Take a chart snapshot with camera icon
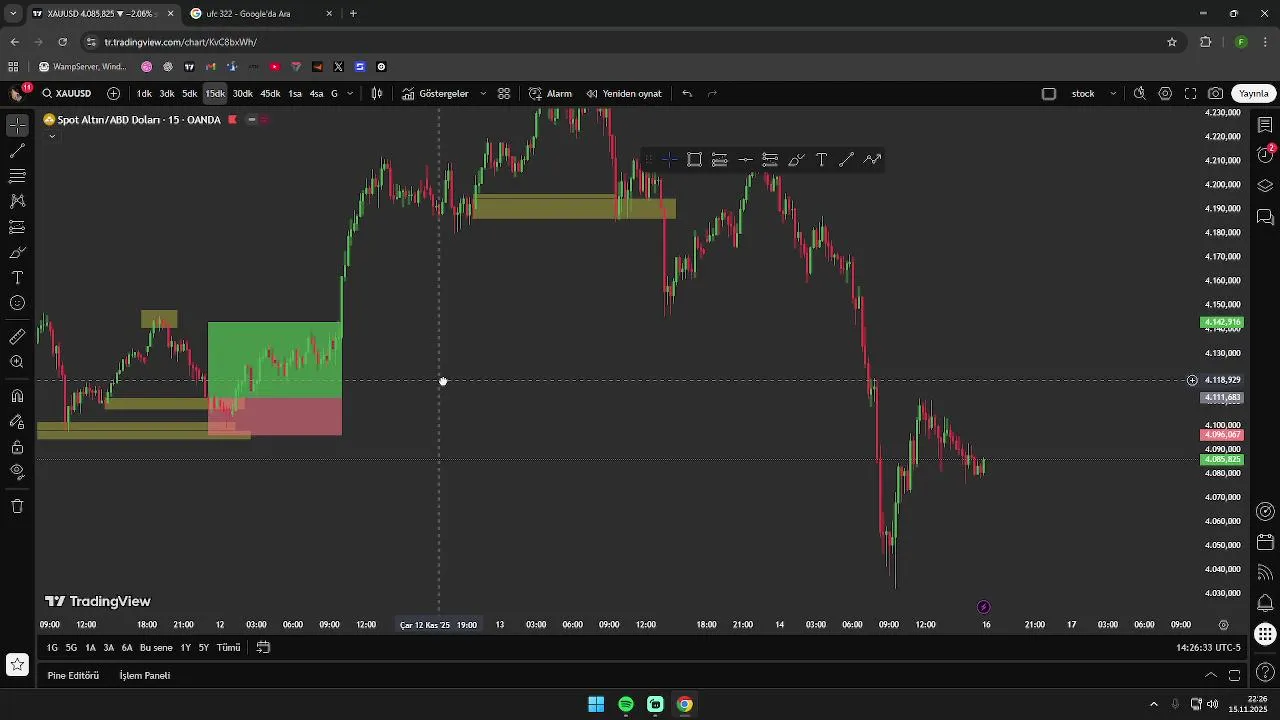1280x720 pixels. coord(1215,93)
